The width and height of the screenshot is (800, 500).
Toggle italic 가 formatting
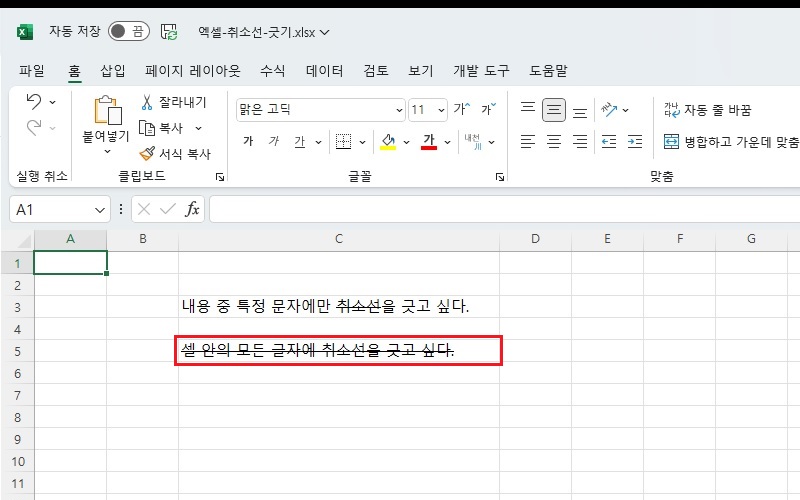coord(274,141)
